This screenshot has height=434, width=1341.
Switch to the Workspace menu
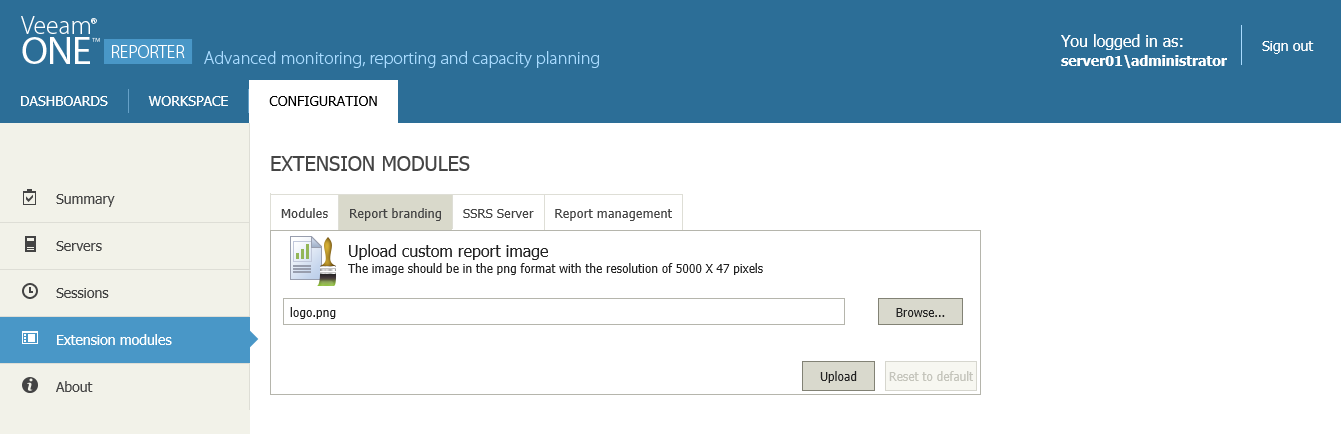[x=188, y=101]
